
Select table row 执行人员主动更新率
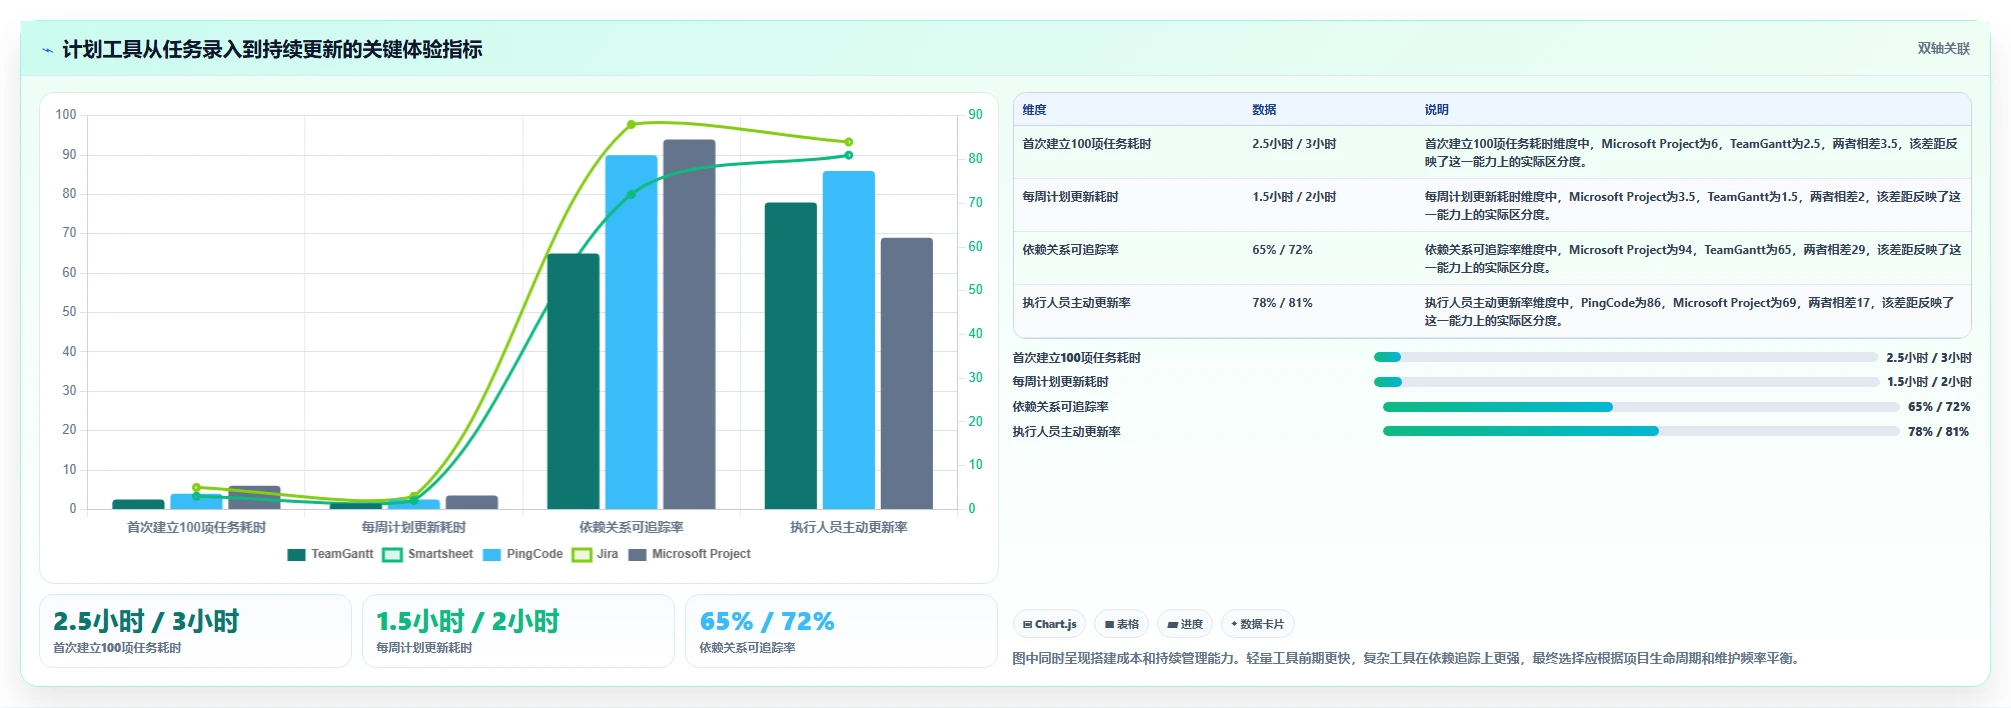tap(1492, 311)
